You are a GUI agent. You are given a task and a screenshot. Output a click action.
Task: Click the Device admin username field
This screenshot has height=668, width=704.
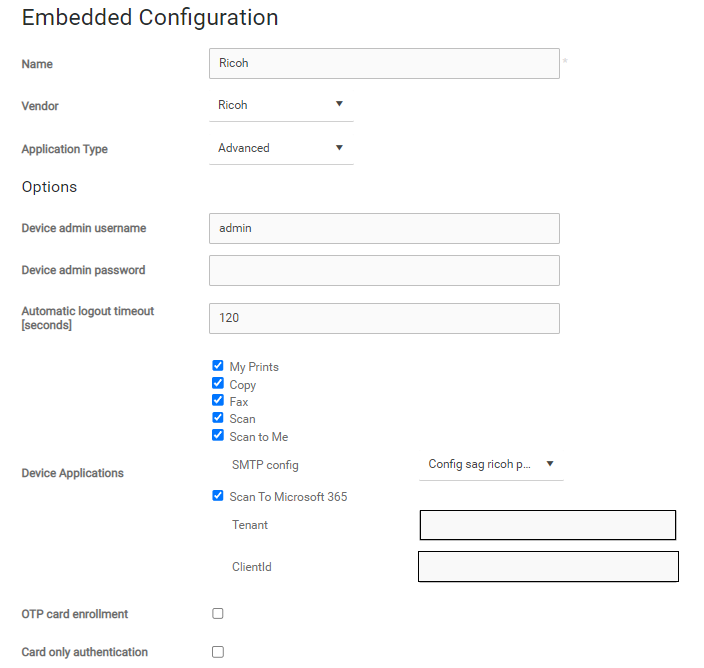click(x=384, y=228)
